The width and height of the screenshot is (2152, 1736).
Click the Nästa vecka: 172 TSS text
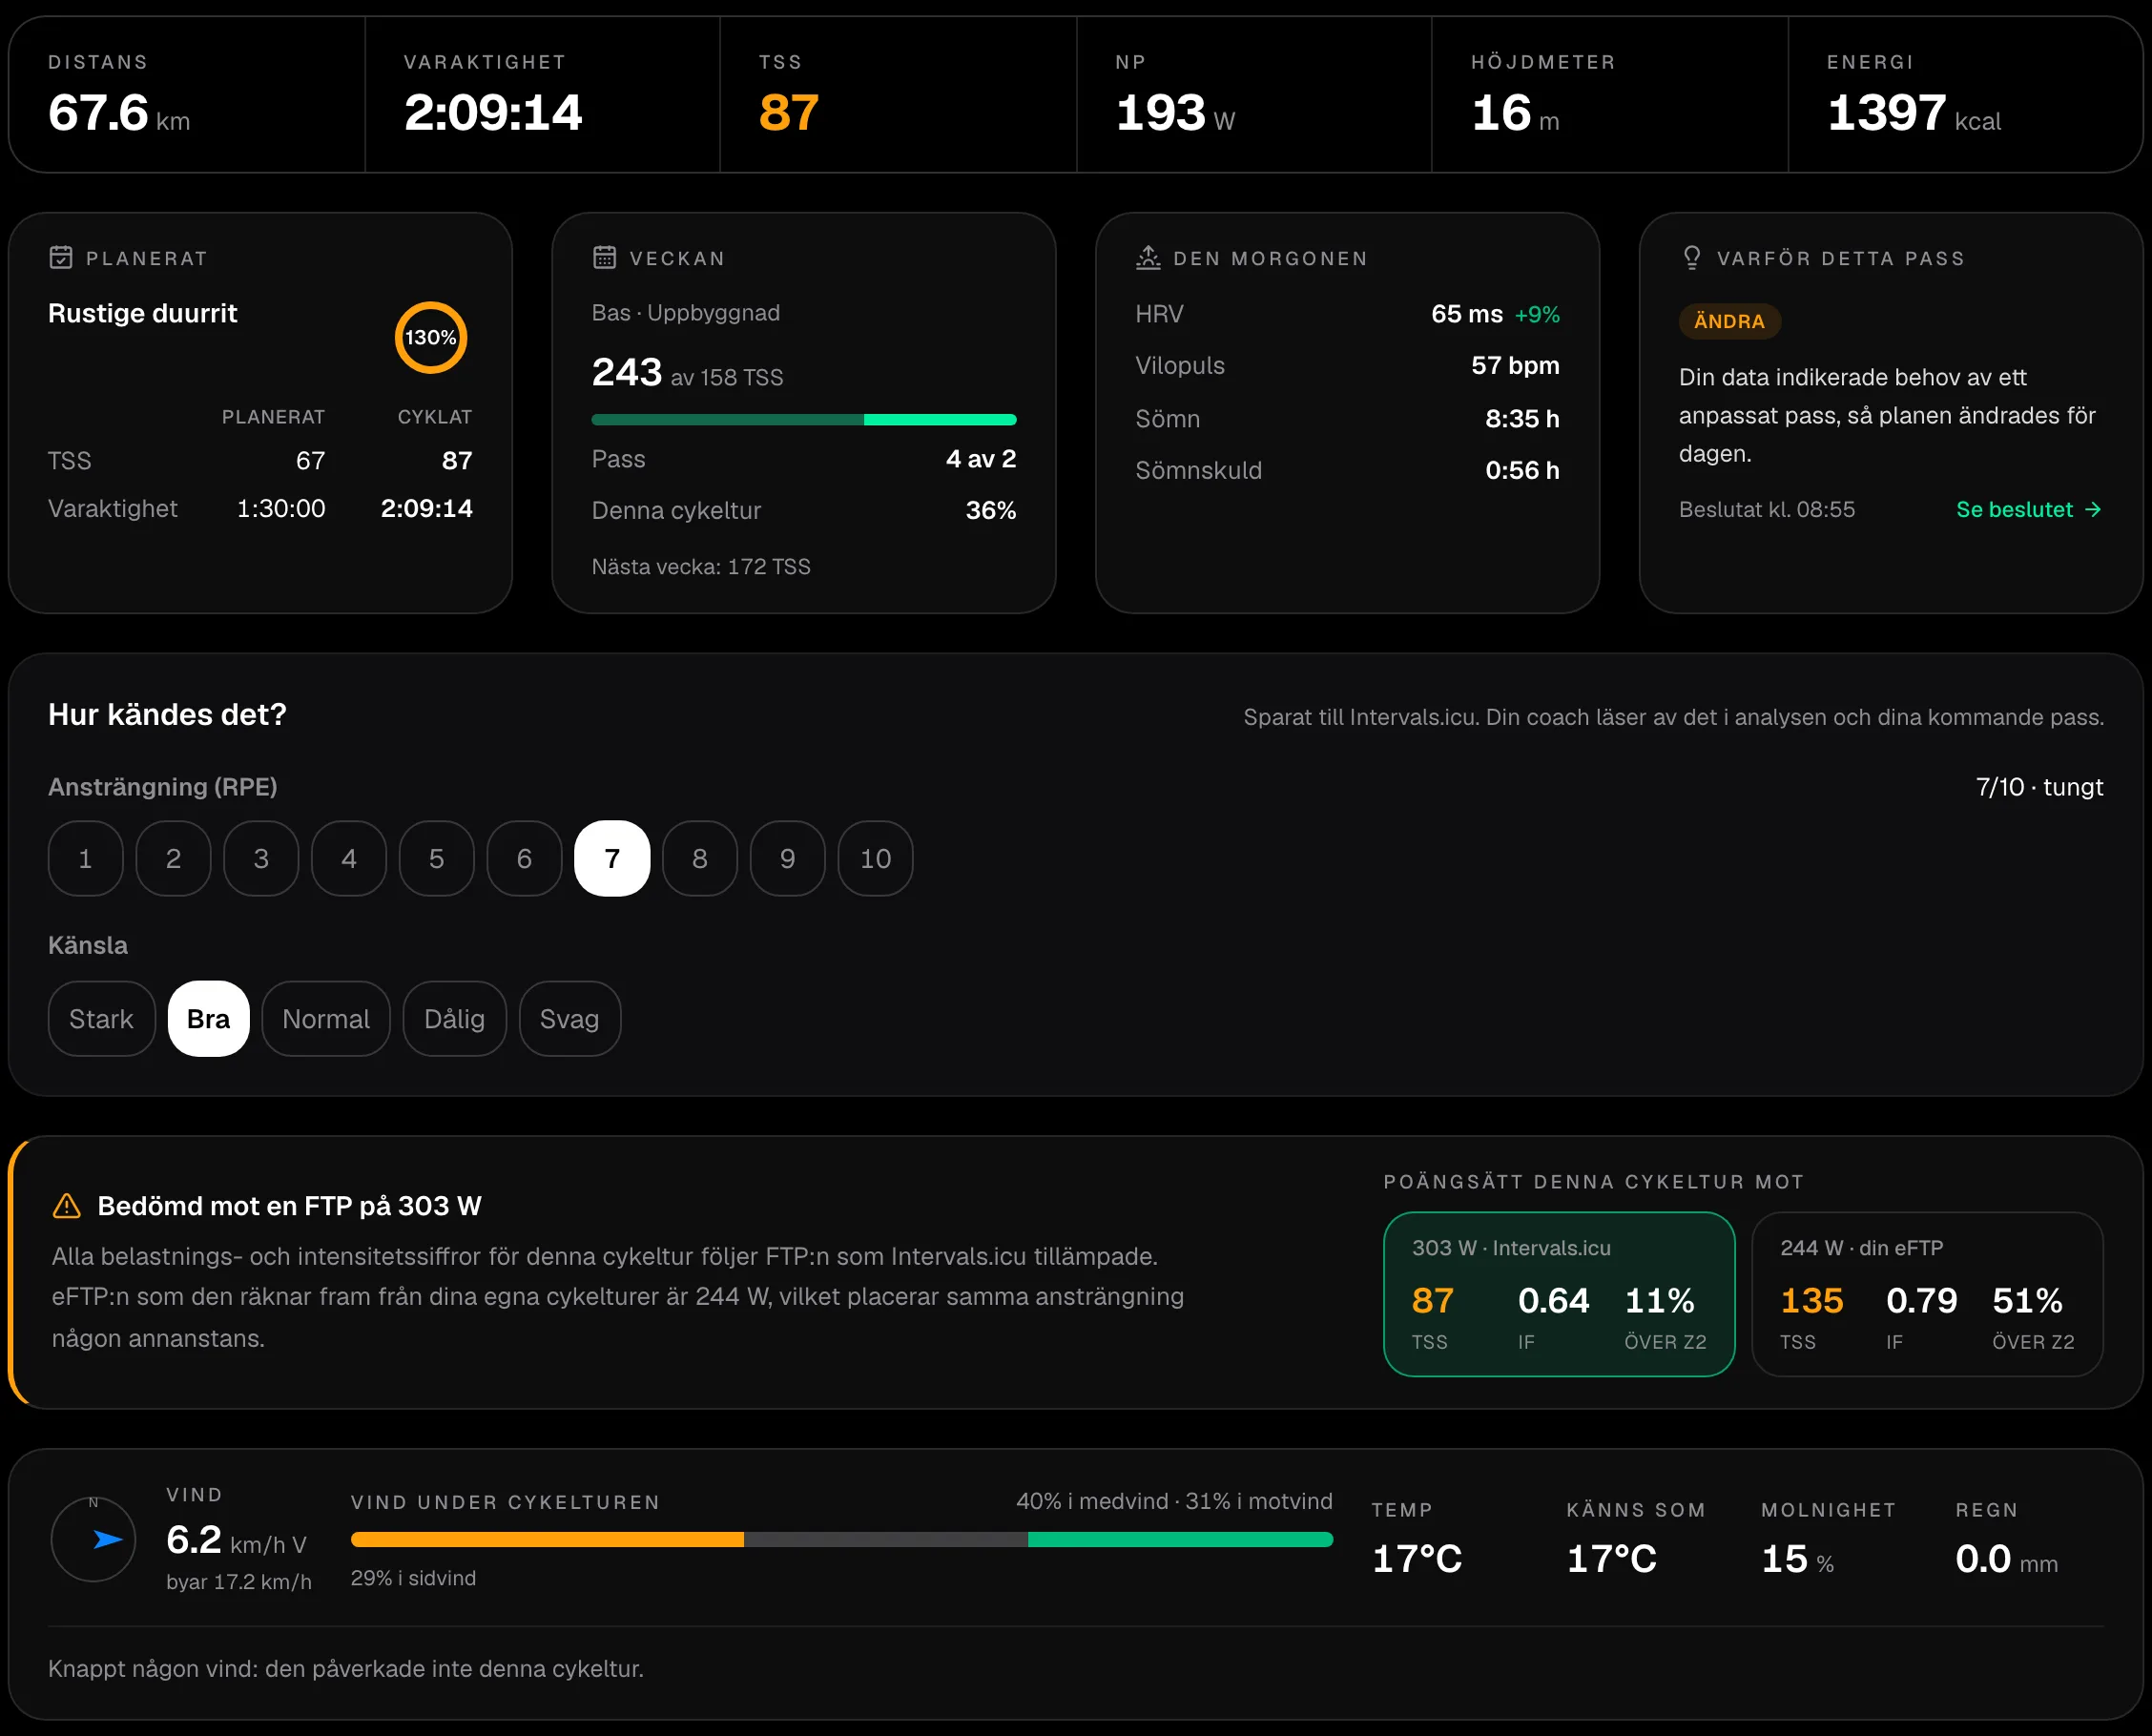701,567
